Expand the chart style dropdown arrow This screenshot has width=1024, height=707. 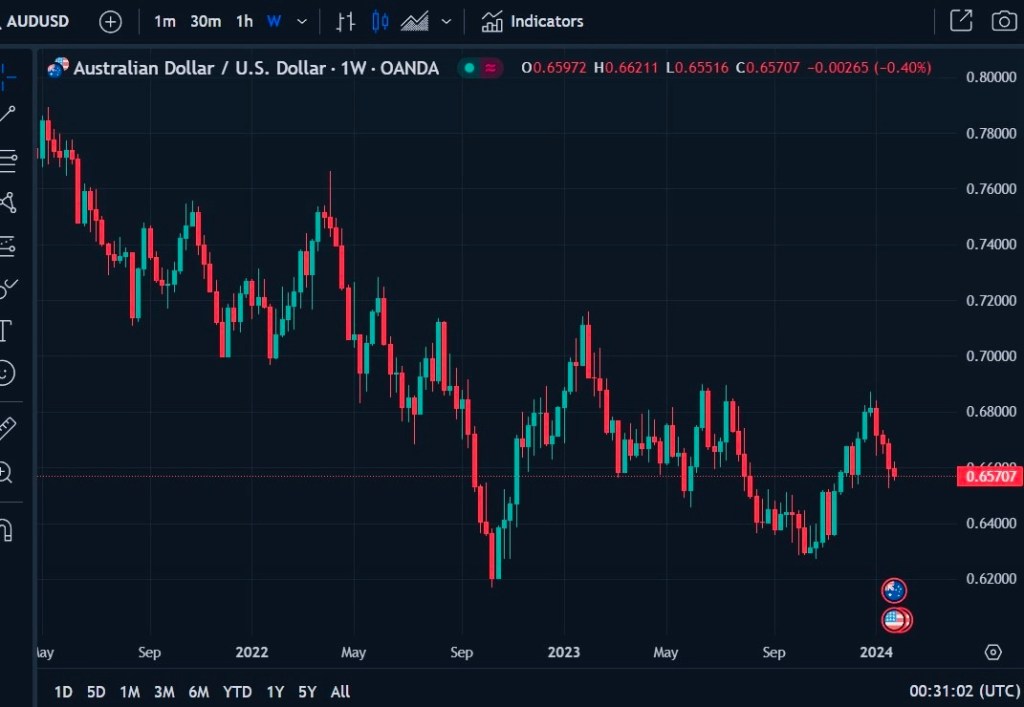(446, 21)
